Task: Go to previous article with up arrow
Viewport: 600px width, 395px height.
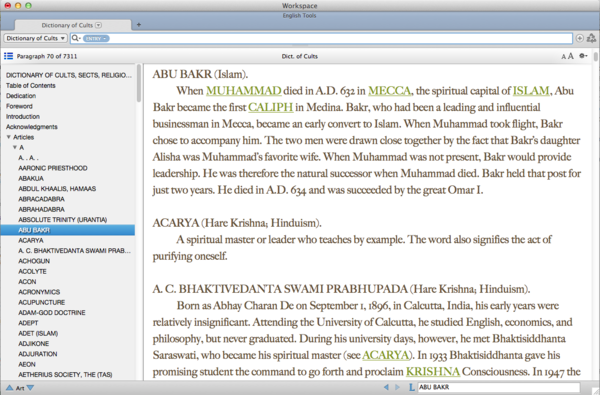Action: click(x=10, y=388)
